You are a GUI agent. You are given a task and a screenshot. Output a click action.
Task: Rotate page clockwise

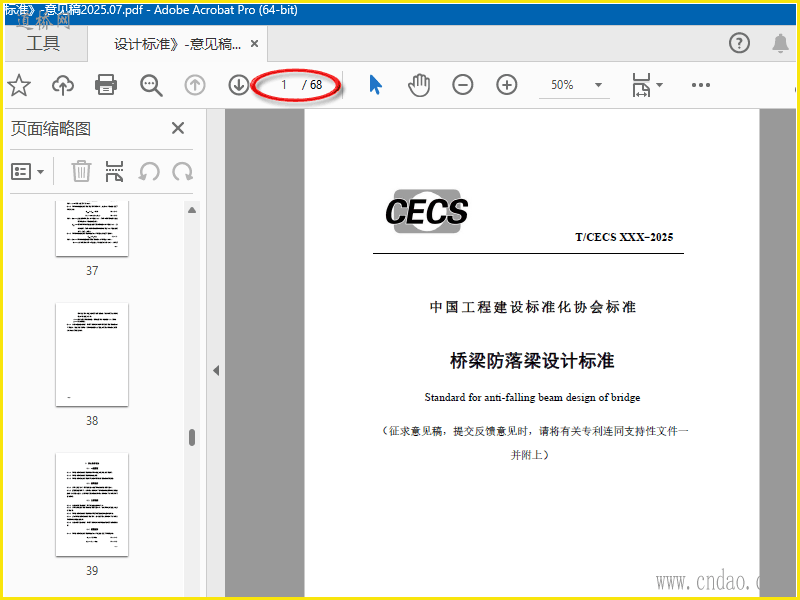[x=182, y=171]
